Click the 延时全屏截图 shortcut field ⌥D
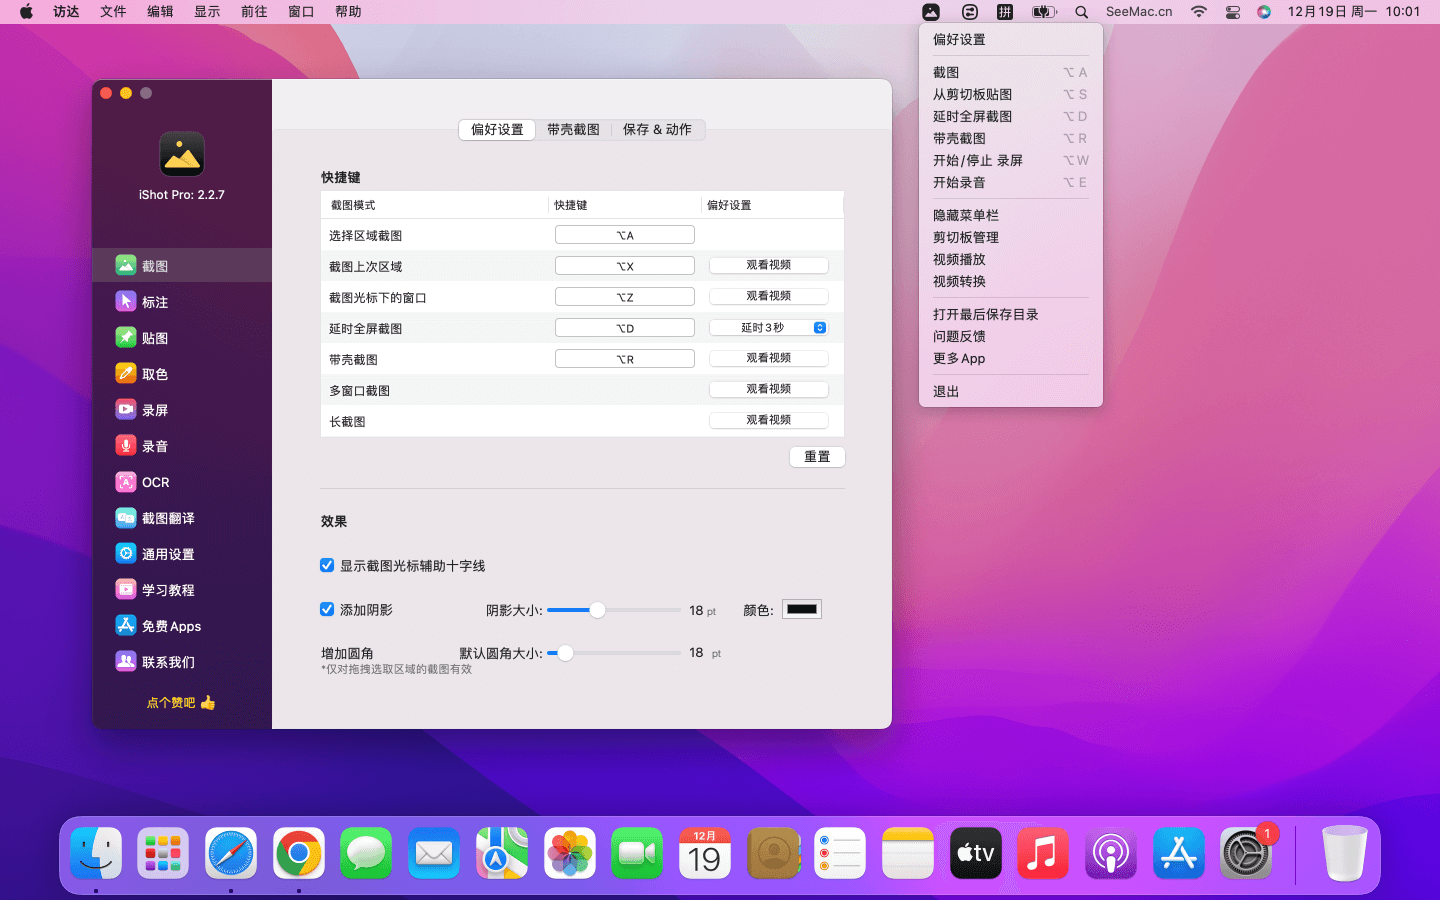The height and width of the screenshot is (900, 1440). pos(625,328)
